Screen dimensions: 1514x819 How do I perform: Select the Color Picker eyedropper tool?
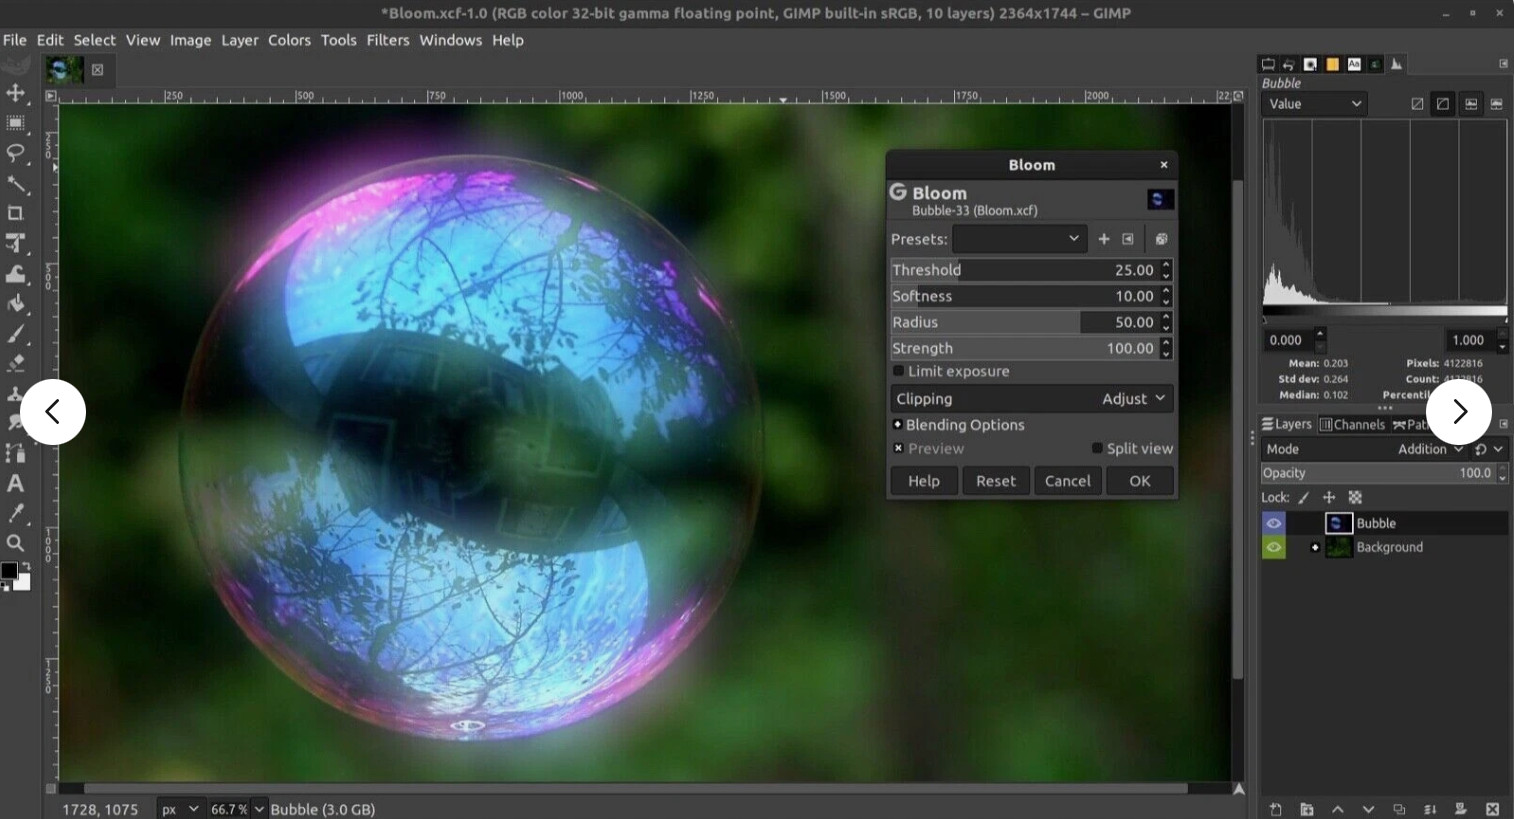(x=16, y=514)
